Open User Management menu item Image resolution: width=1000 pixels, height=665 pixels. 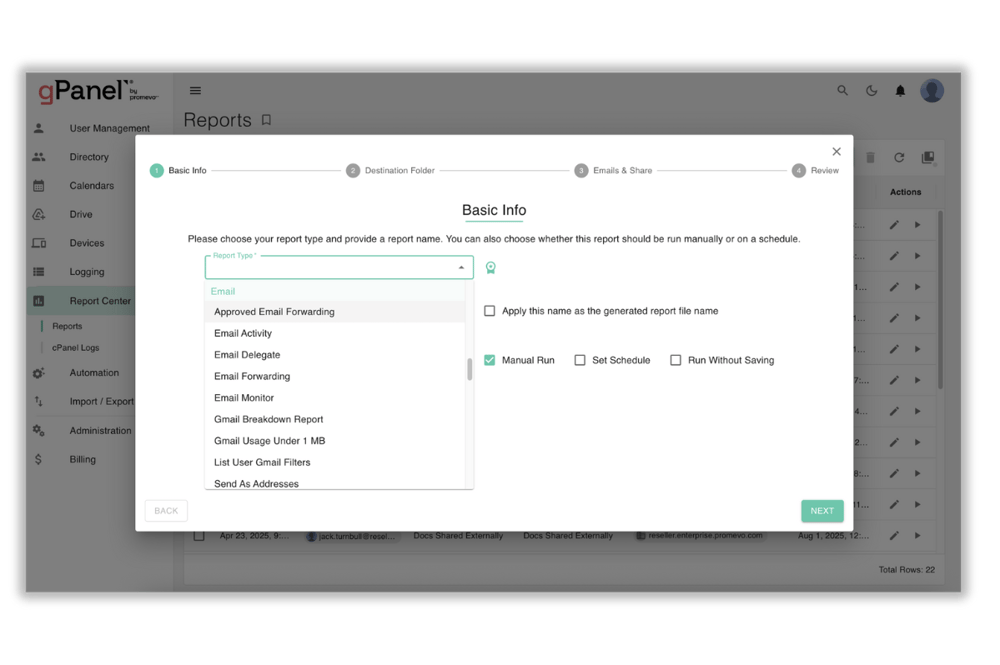coord(109,128)
